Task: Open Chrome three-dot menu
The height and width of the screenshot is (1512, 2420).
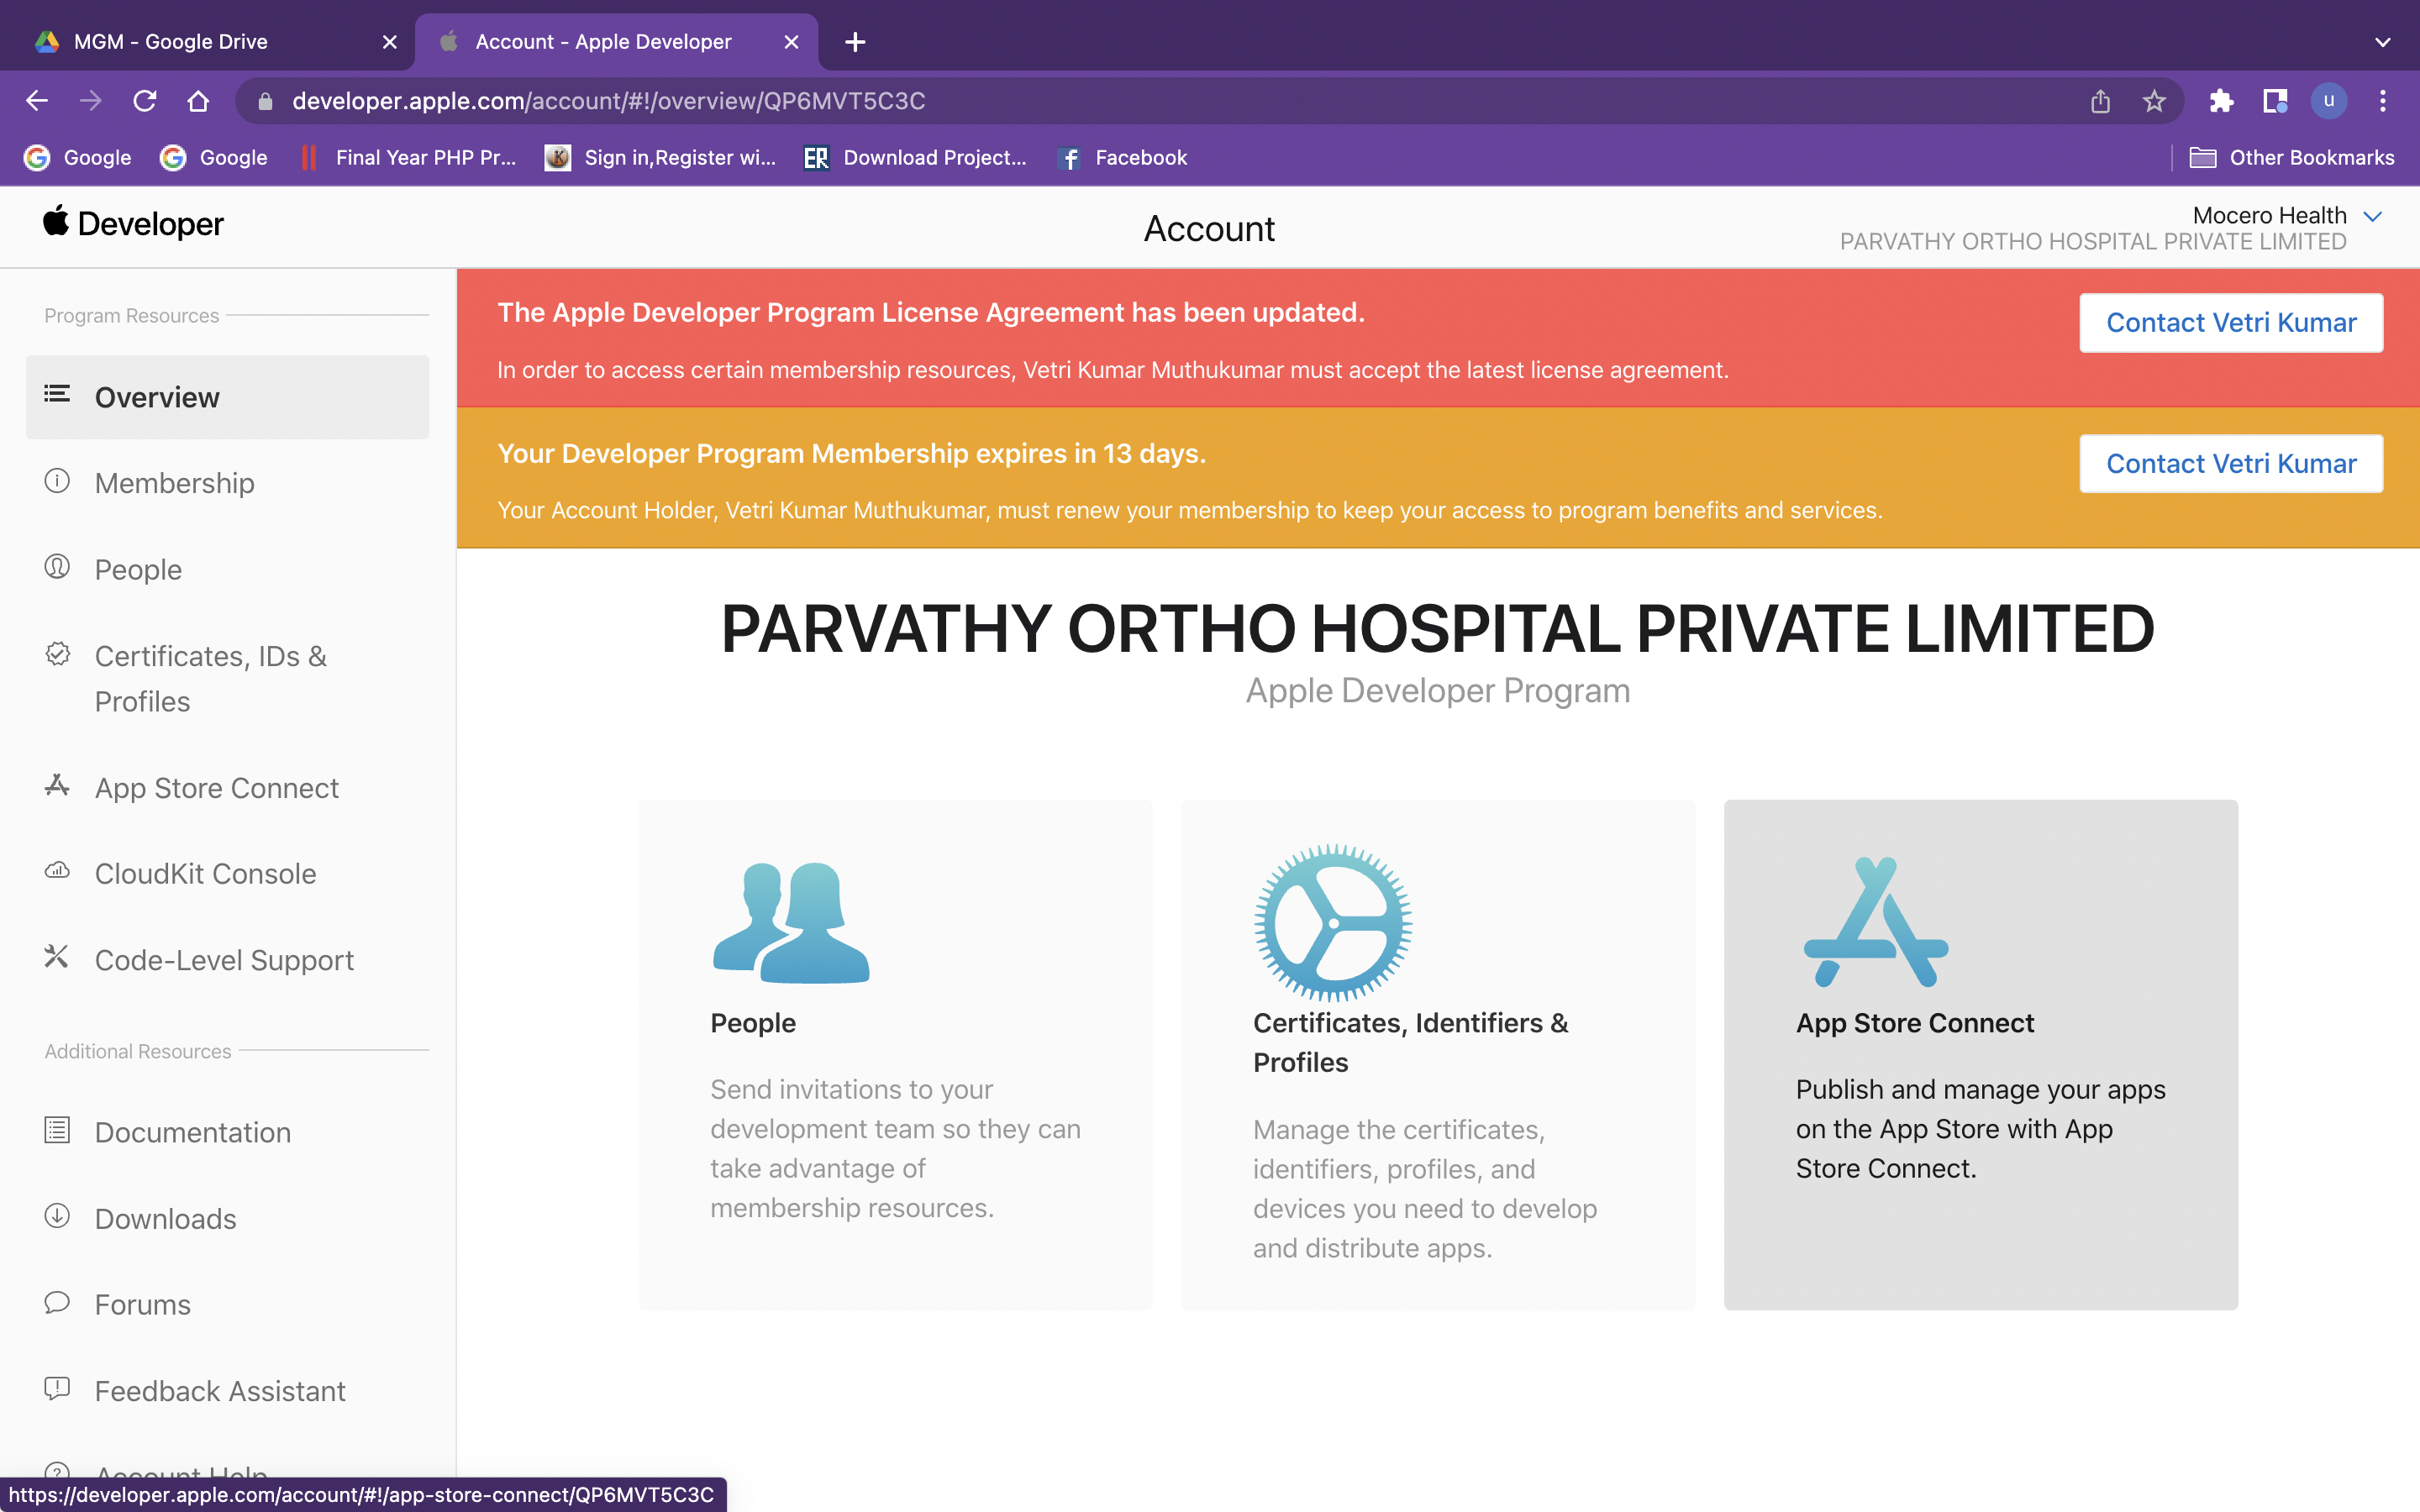Action: point(2382,101)
